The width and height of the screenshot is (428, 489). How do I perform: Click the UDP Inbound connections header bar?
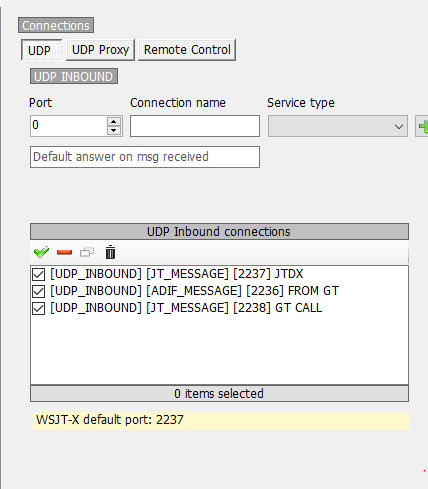(x=219, y=232)
